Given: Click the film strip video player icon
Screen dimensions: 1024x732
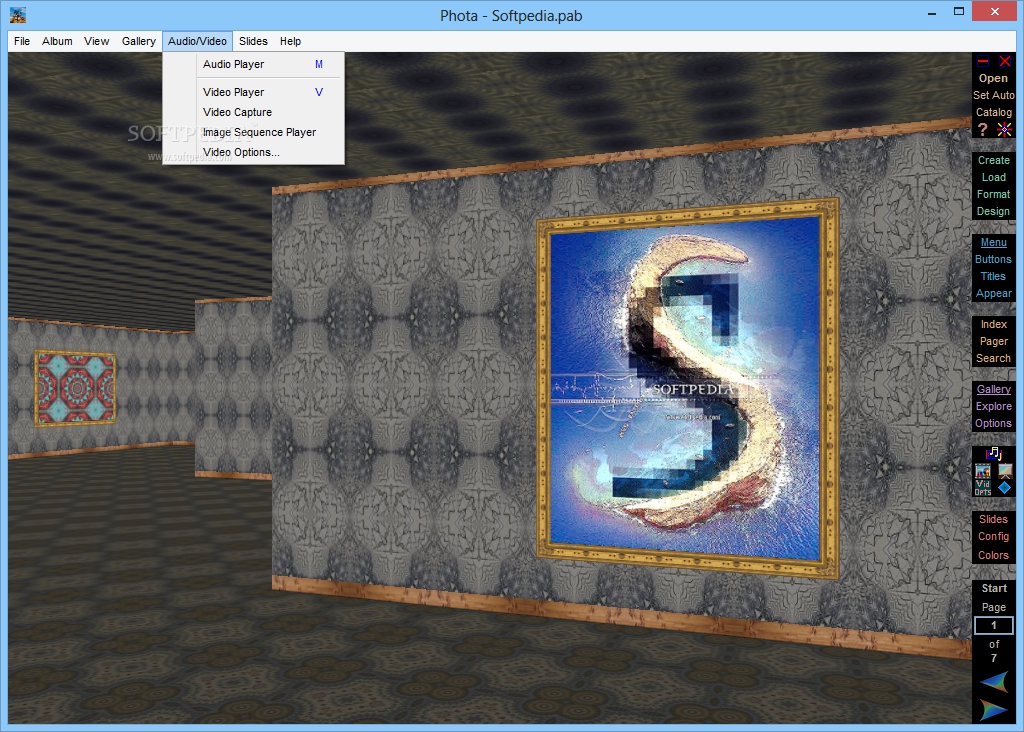Looking at the screenshot, I should [x=983, y=471].
